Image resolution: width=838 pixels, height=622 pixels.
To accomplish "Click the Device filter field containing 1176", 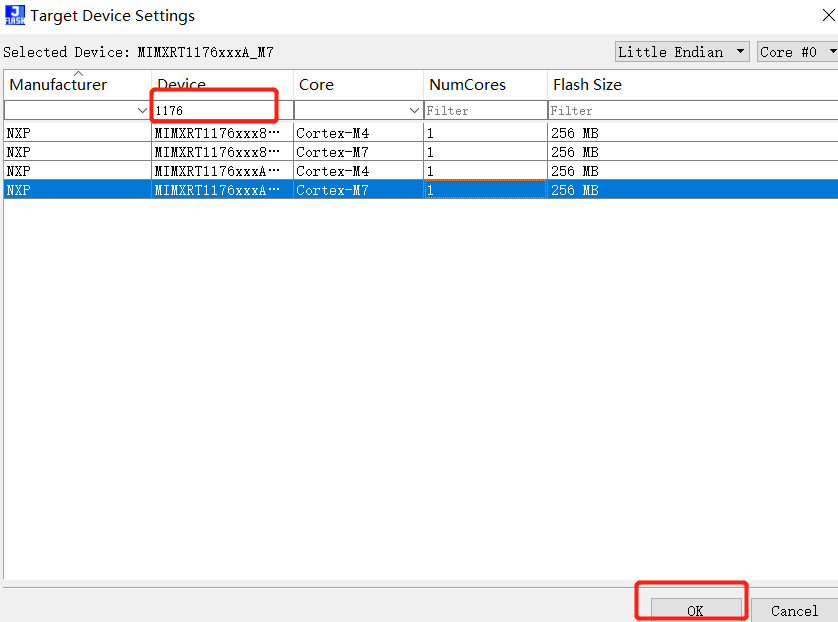I will (x=220, y=110).
